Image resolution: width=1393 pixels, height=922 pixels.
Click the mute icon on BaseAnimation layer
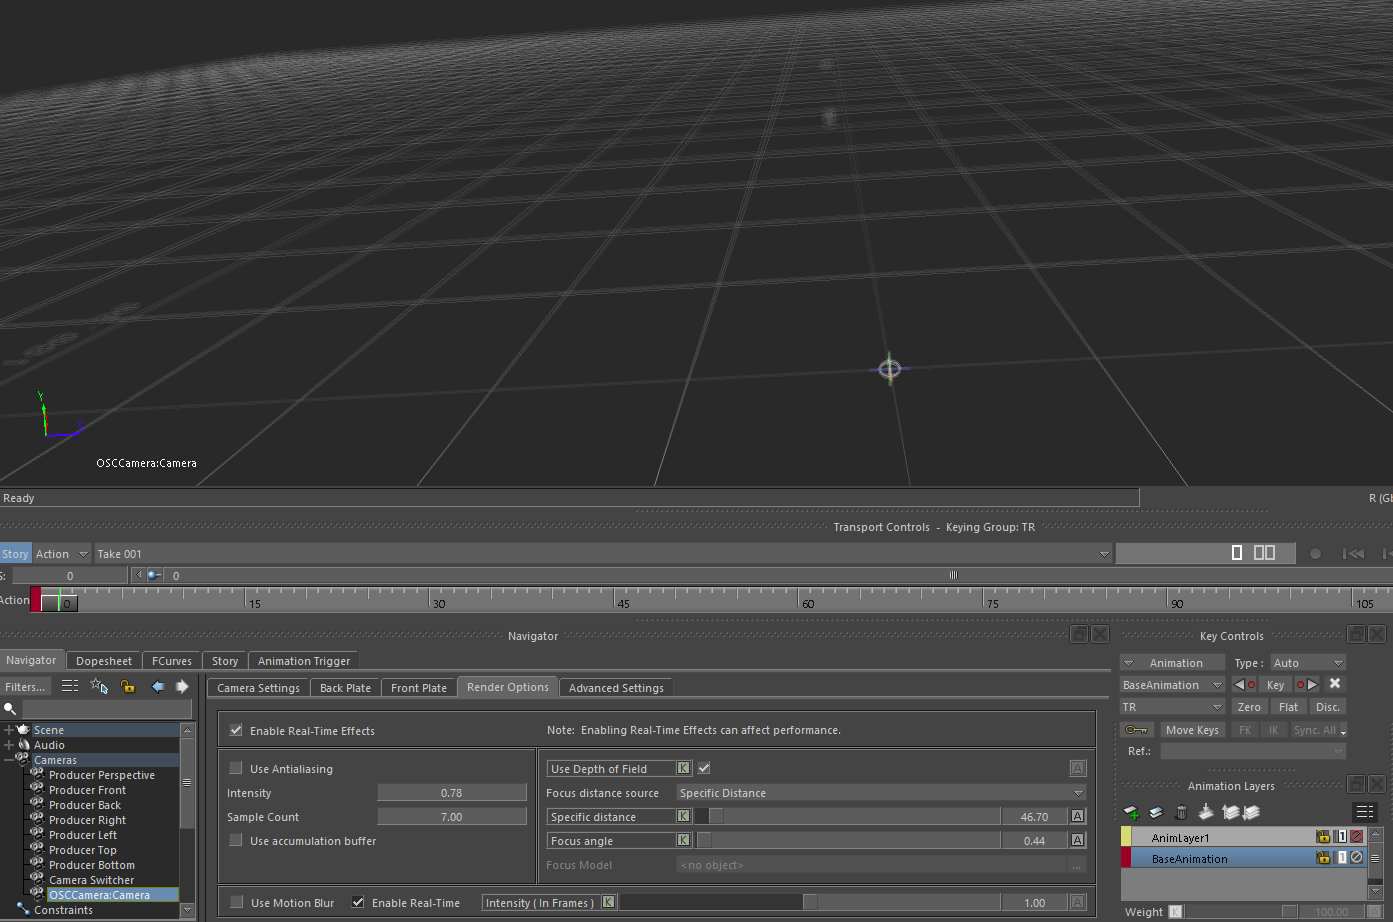(x=1357, y=858)
